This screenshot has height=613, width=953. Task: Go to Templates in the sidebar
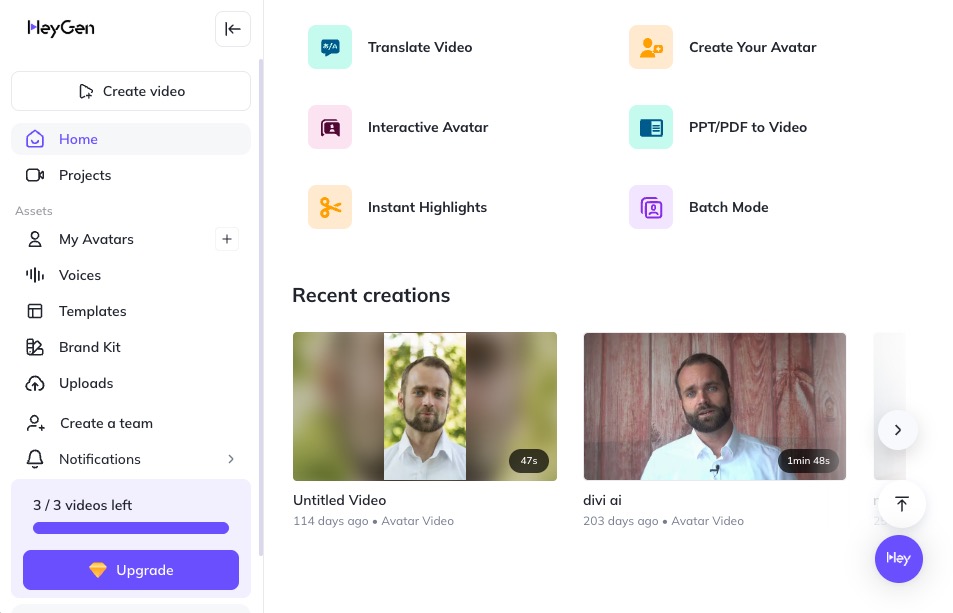click(92, 311)
